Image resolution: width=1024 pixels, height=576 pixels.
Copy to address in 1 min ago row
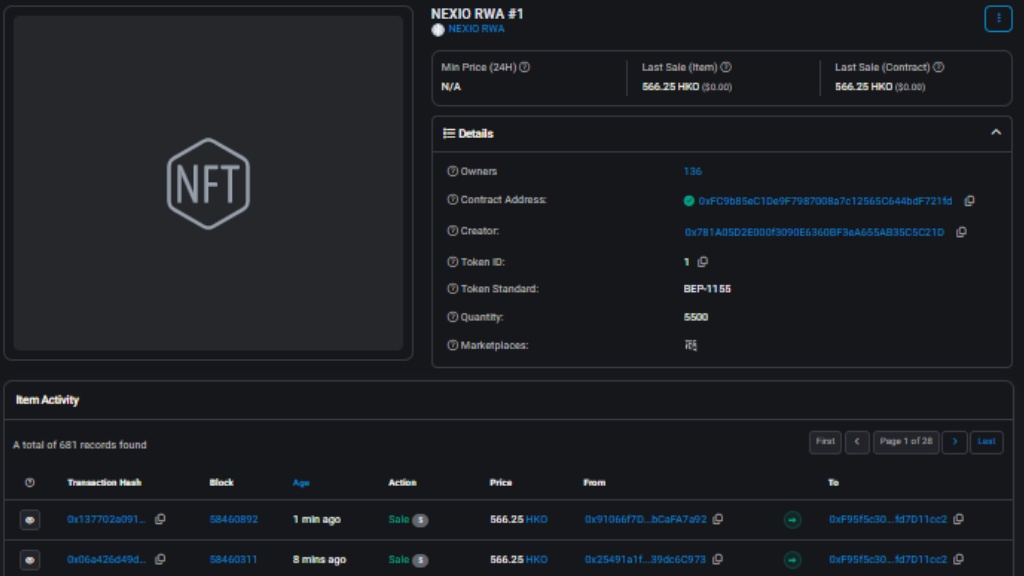pyautogui.click(x=959, y=519)
